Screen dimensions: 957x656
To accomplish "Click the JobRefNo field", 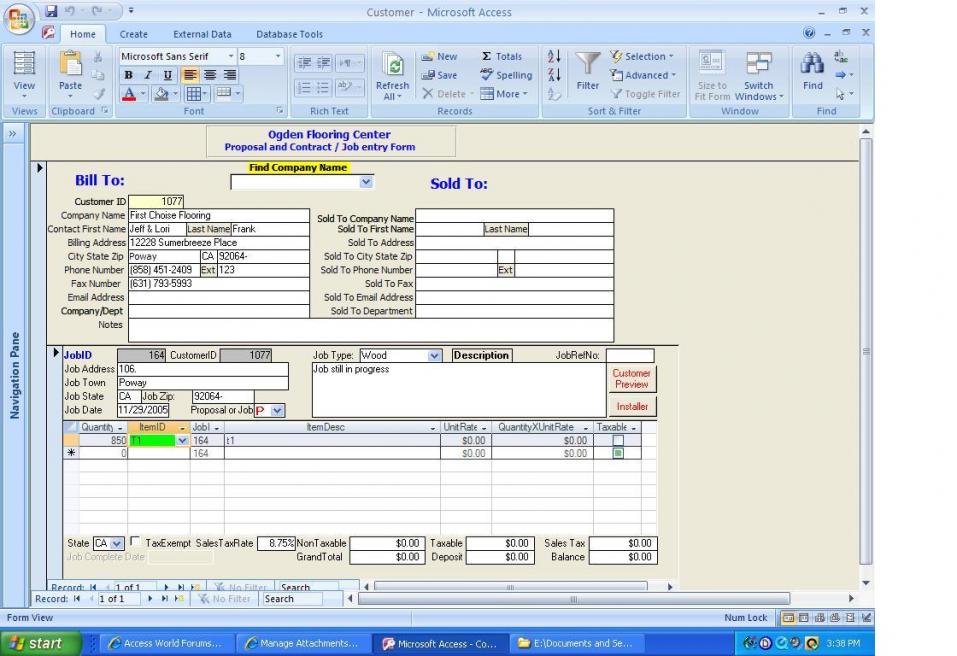I will click(630, 355).
